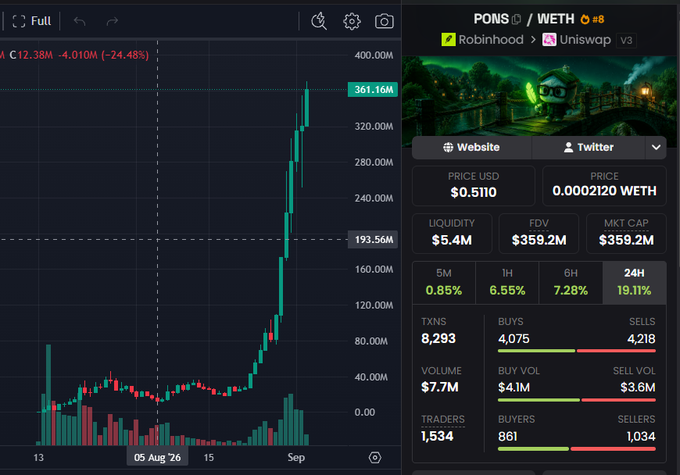Open the Uniswap DEX link
This screenshot has width=680, height=475.
576,40
